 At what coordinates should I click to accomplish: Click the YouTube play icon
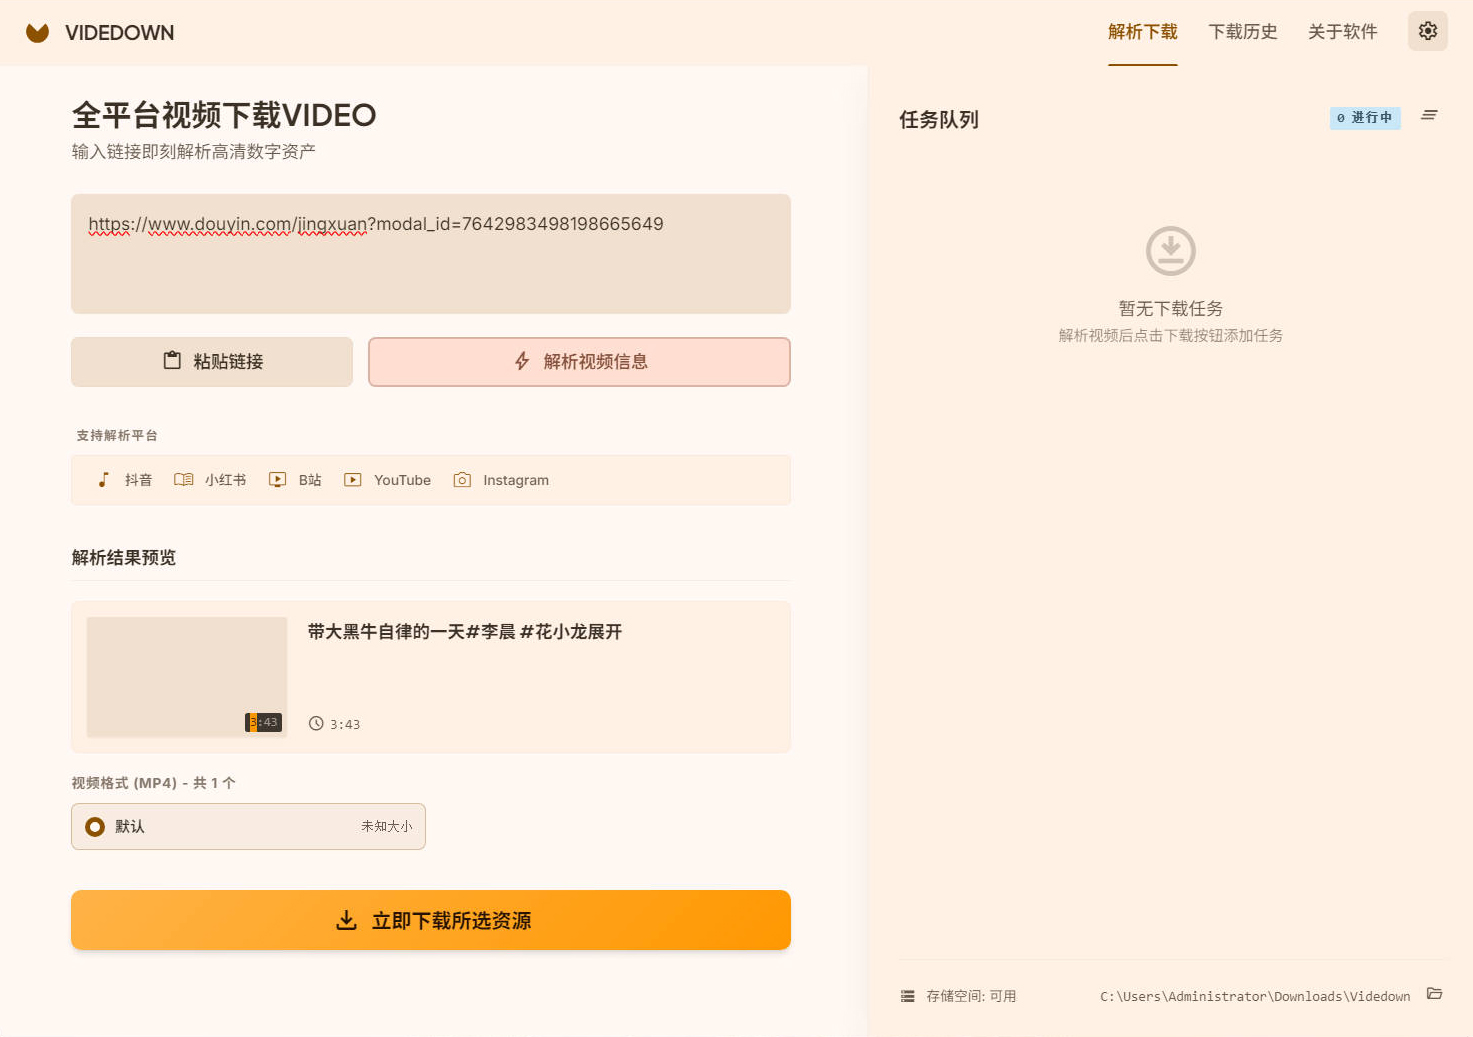pos(352,480)
